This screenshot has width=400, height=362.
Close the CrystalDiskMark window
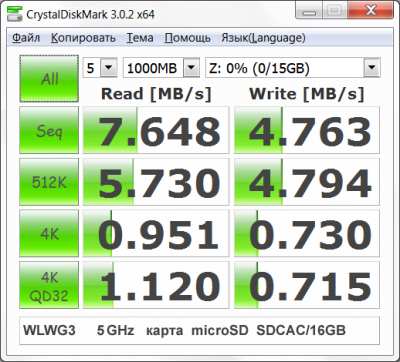point(370,11)
